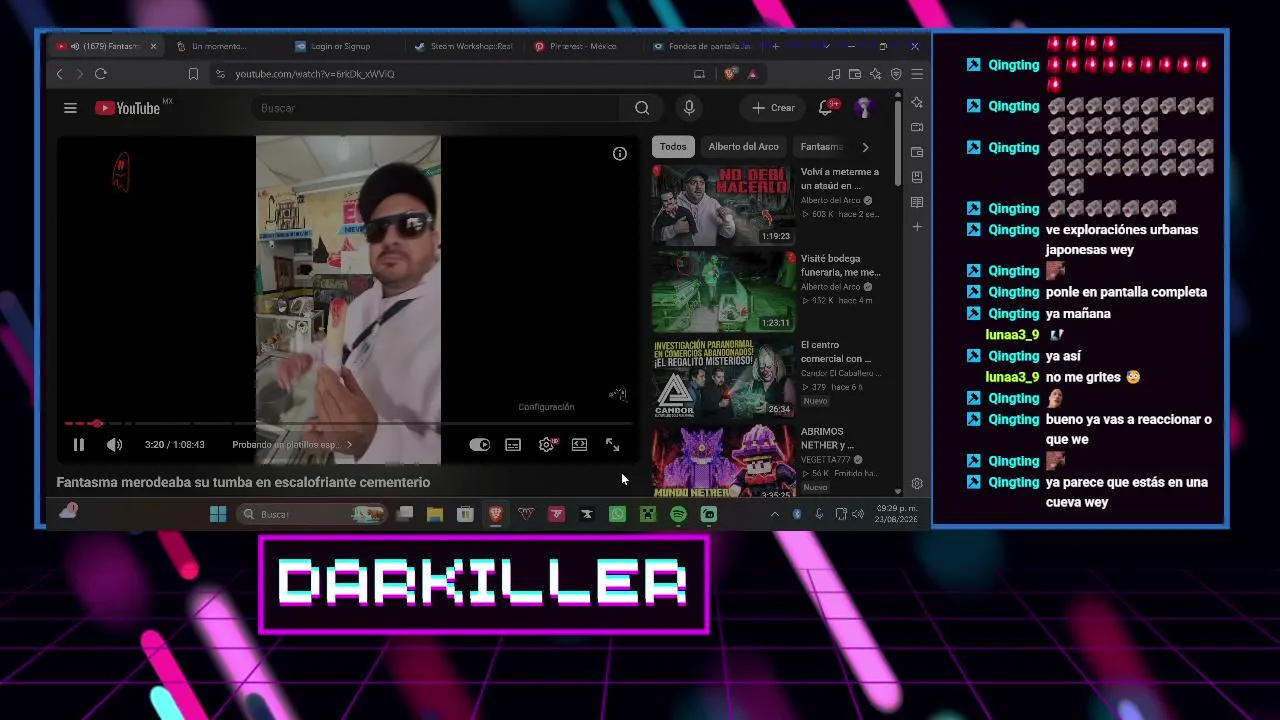This screenshot has height=720, width=1280.
Task: Bookmark this page in the browser
Action: point(193,74)
